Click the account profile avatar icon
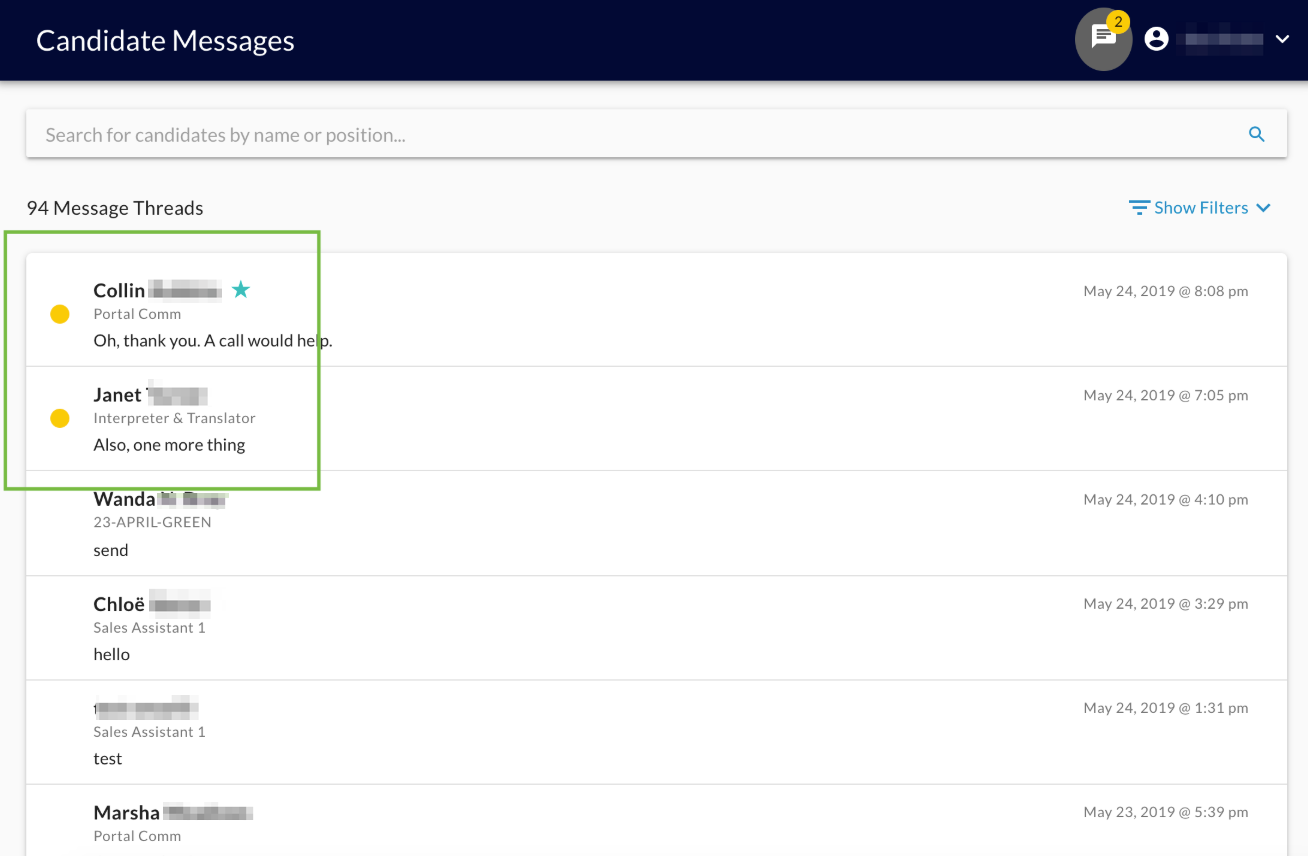The image size is (1308, 856). [x=1157, y=39]
